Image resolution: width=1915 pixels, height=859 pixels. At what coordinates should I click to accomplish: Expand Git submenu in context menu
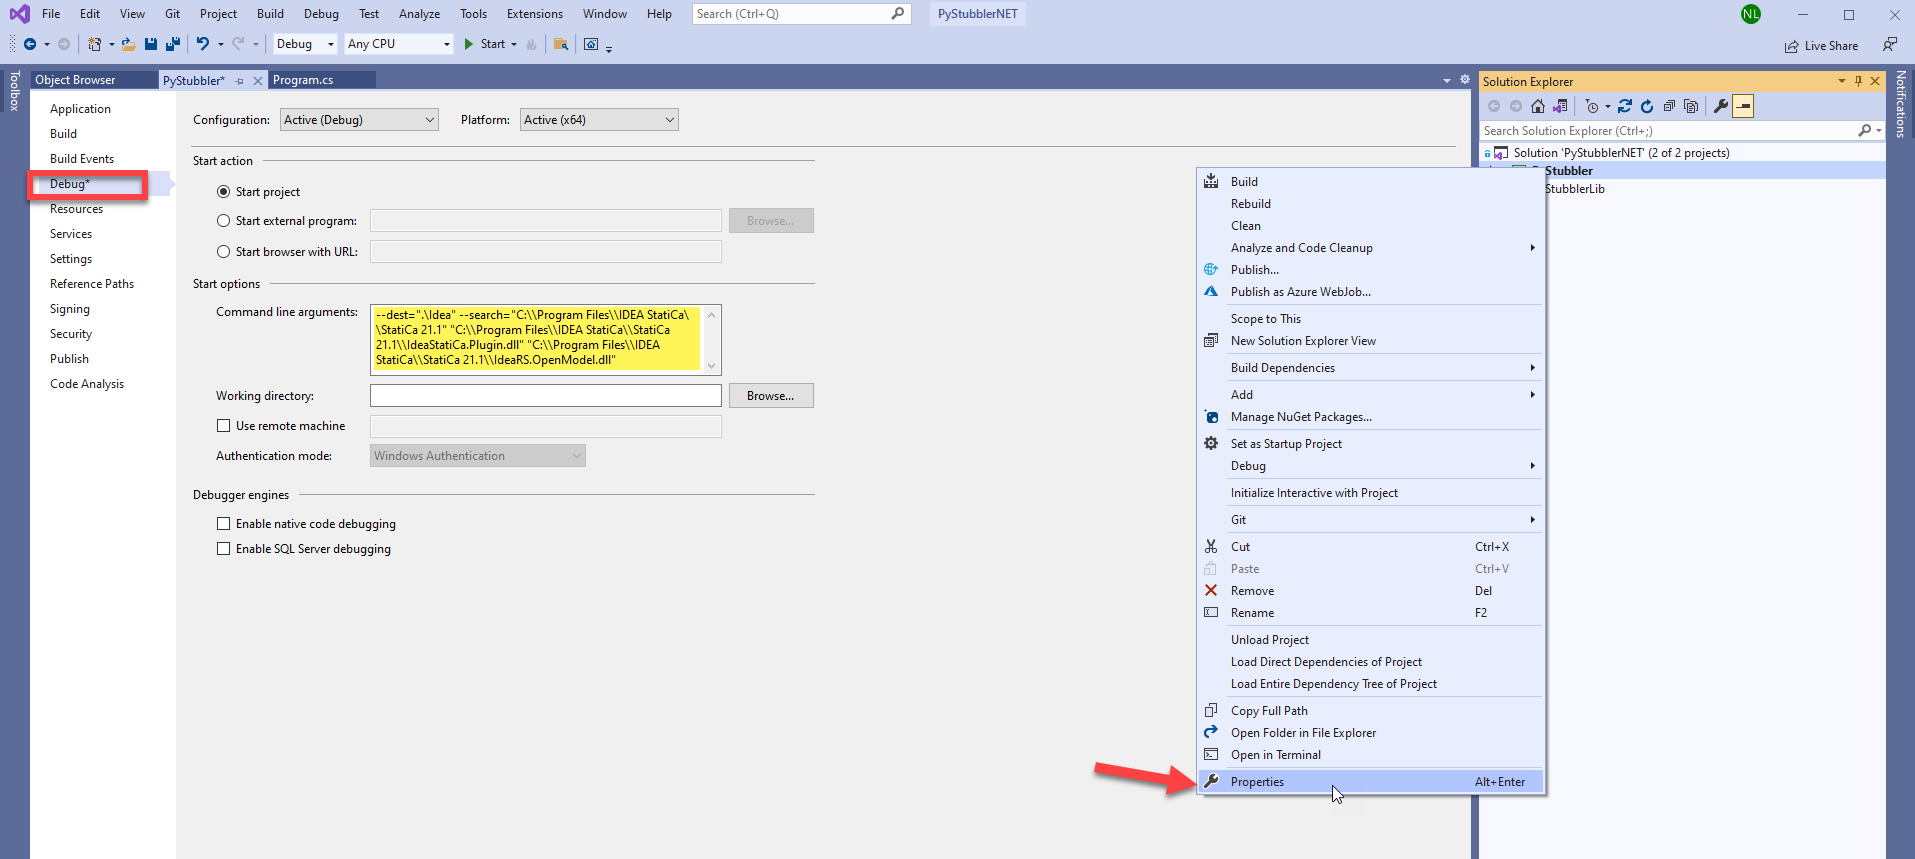coord(1370,520)
